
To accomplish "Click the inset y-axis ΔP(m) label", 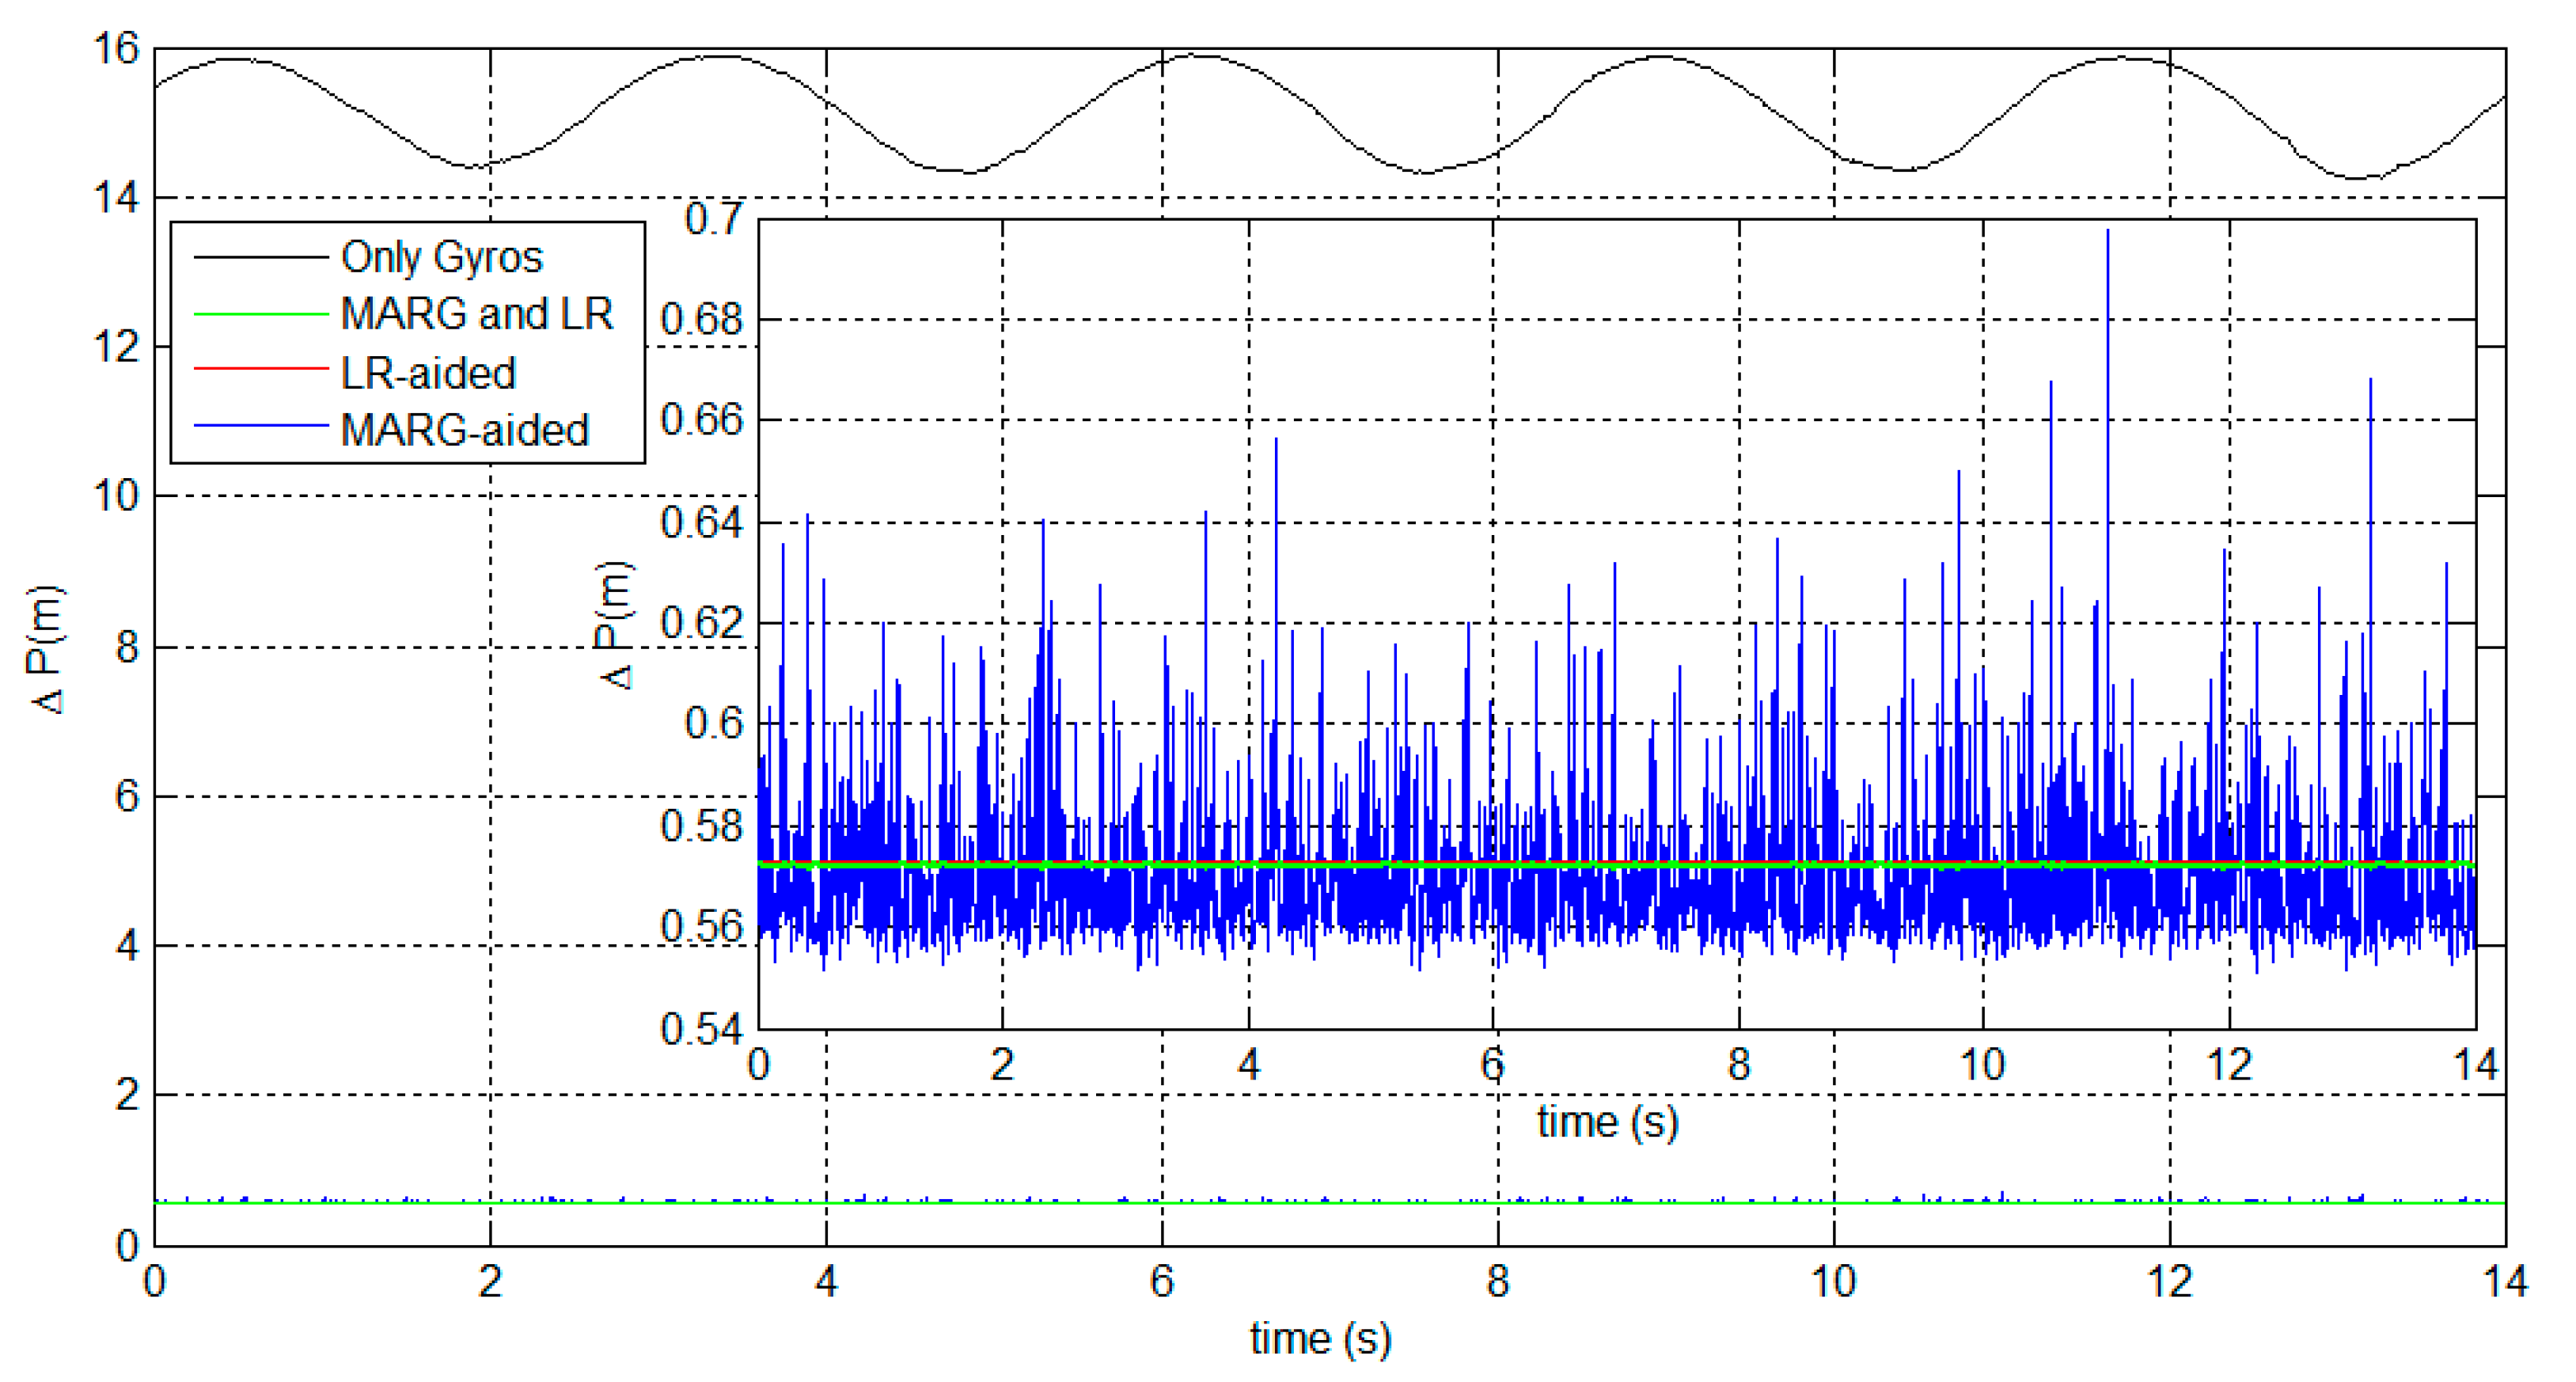I will click(614, 625).
